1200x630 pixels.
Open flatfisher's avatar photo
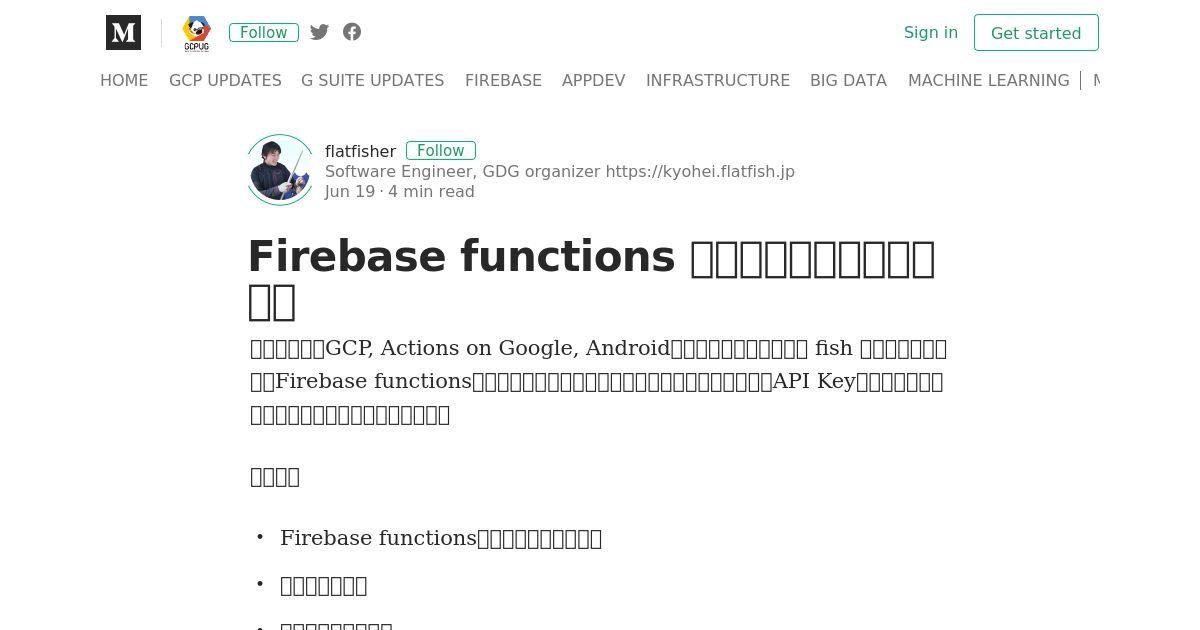pos(280,170)
